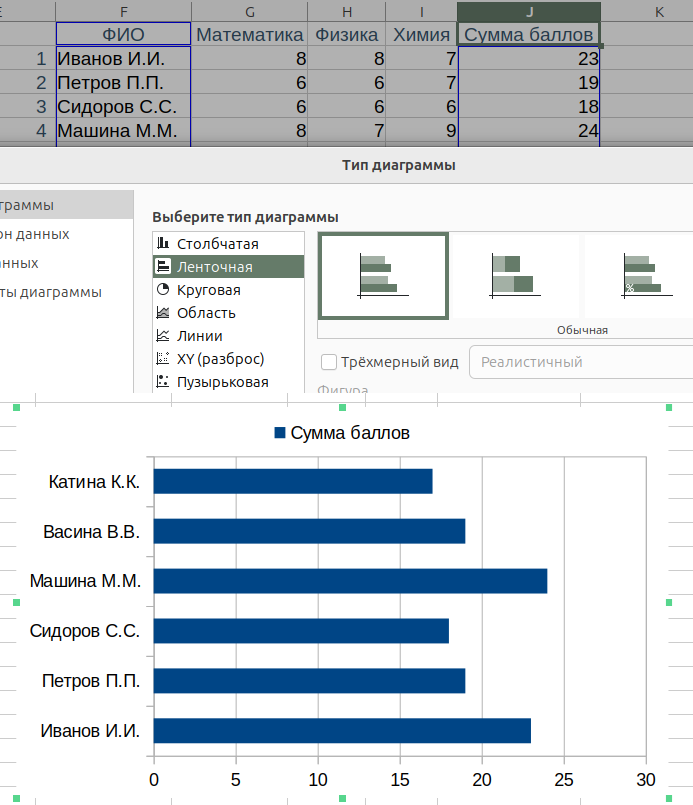Choose the Круговая pie chart icon
This screenshot has width=693, height=805.
[x=163, y=290]
